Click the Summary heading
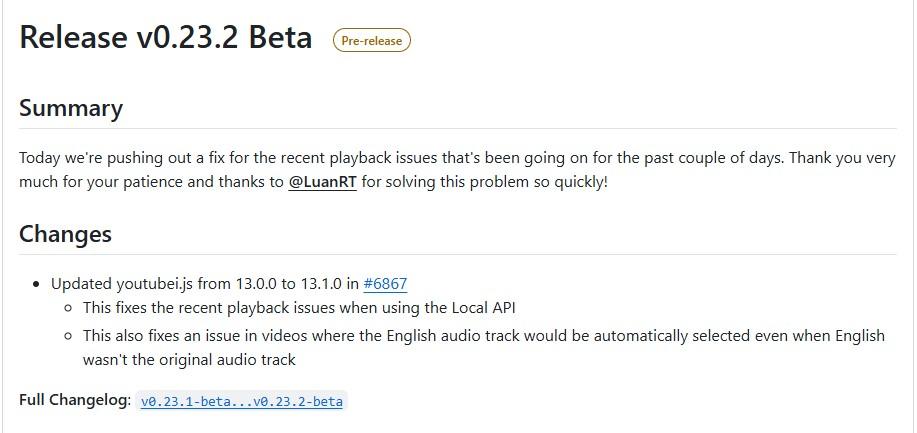 pyautogui.click(x=71, y=108)
